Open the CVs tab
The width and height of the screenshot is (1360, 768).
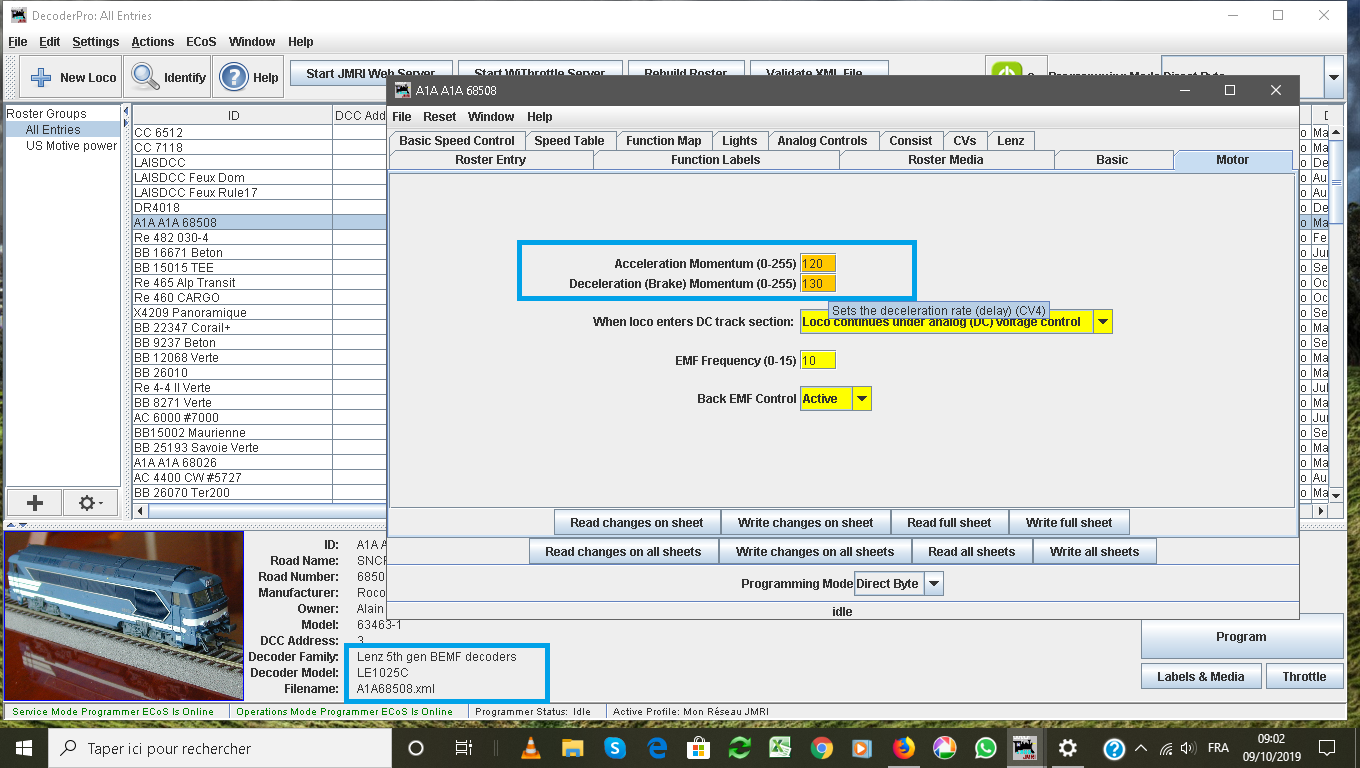click(965, 141)
